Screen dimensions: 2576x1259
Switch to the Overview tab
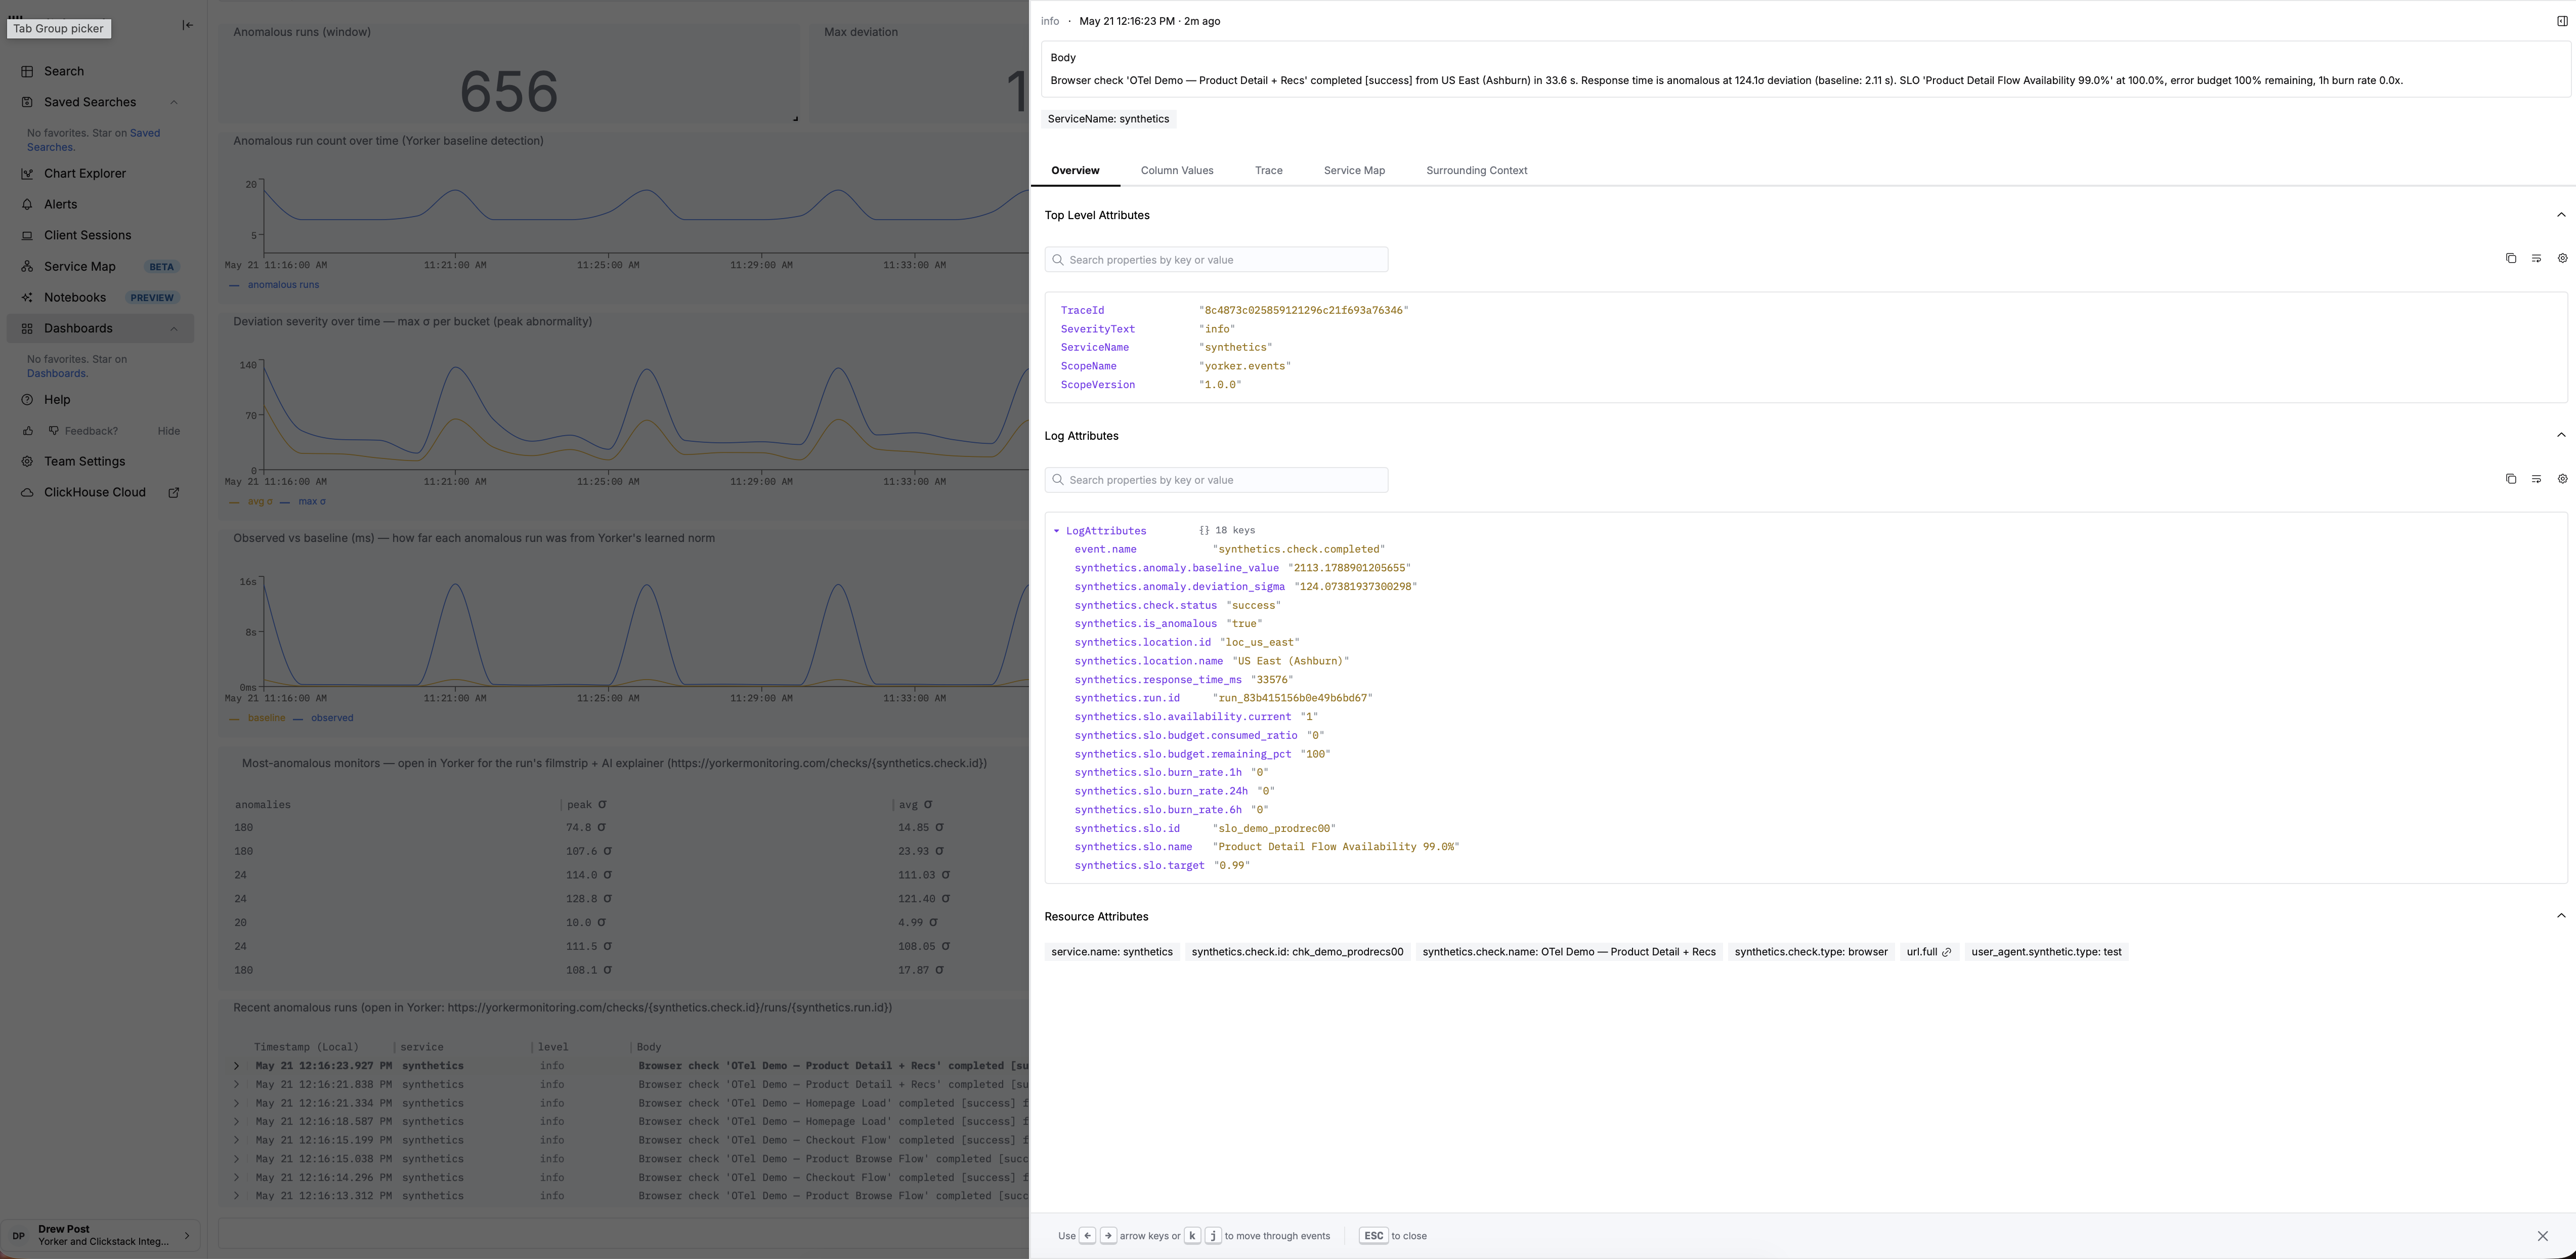click(x=1075, y=171)
